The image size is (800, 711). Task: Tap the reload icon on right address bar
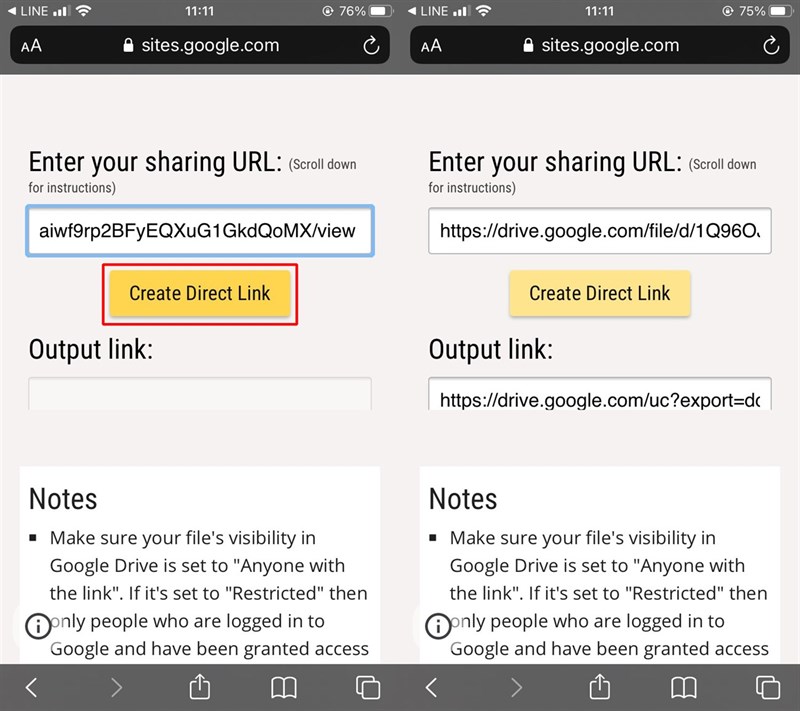pyautogui.click(x=770, y=45)
